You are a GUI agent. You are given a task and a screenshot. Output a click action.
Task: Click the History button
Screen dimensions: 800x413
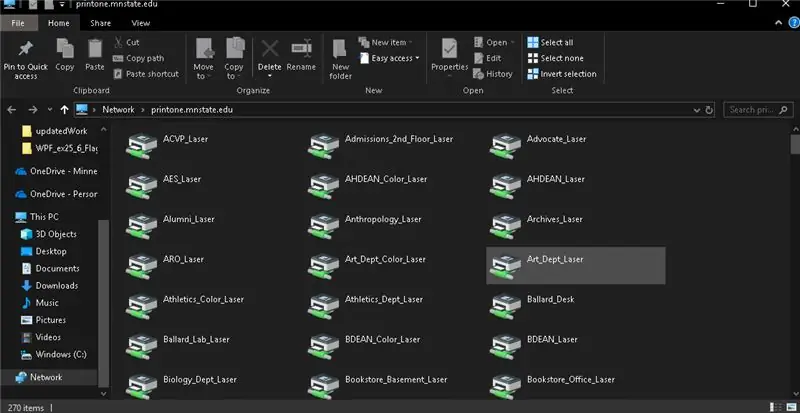(x=493, y=74)
